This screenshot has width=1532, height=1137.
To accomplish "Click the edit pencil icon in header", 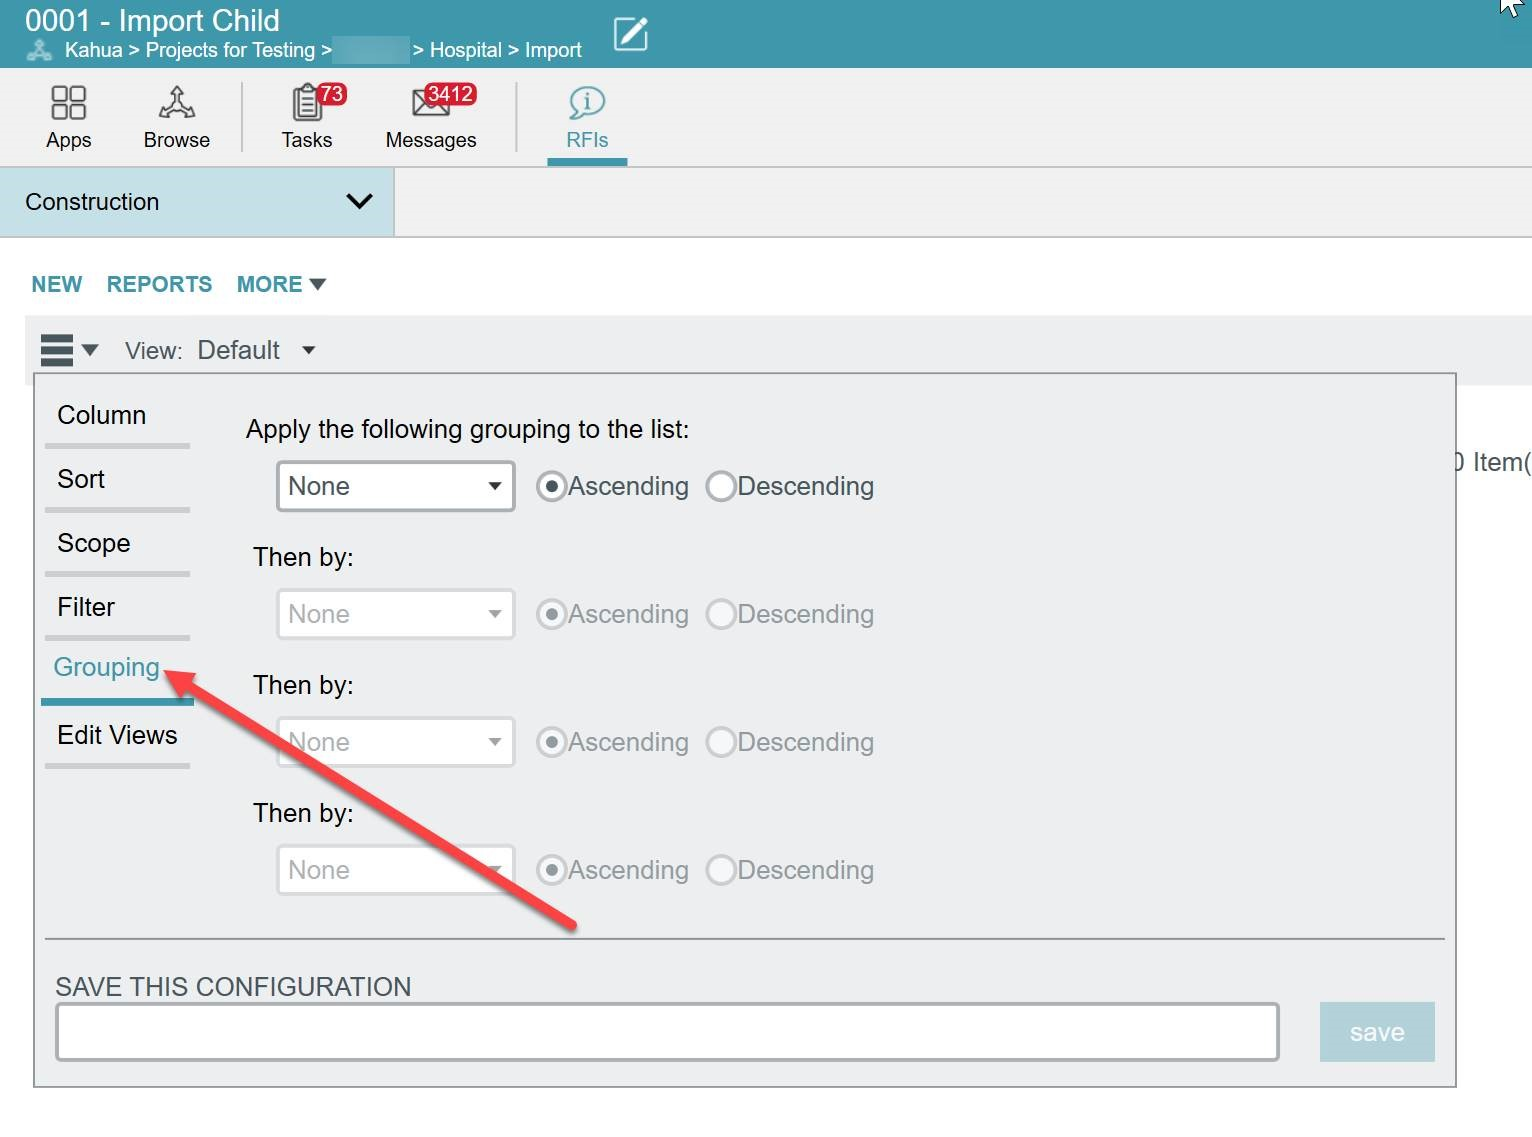I will (x=630, y=34).
